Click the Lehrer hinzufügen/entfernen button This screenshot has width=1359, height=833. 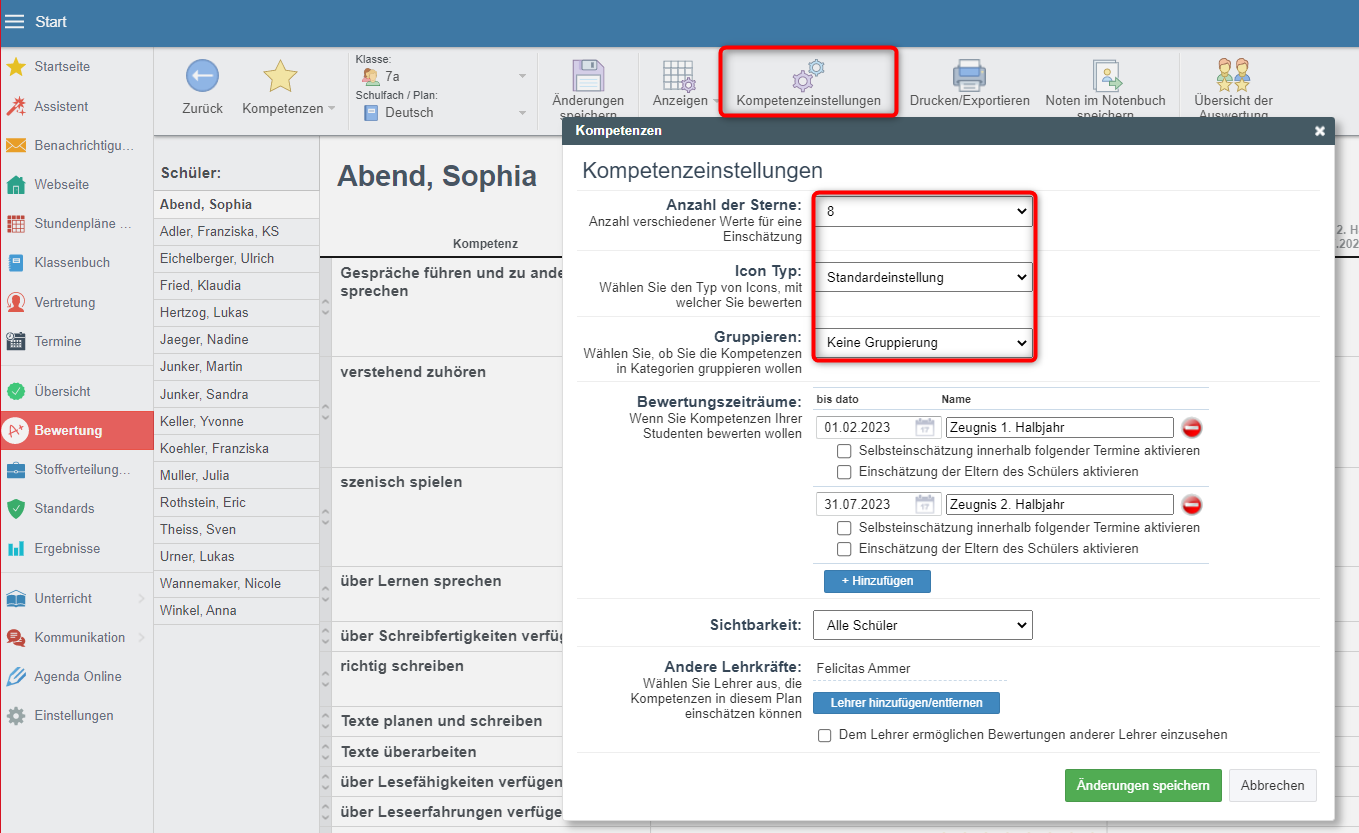pos(906,703)
